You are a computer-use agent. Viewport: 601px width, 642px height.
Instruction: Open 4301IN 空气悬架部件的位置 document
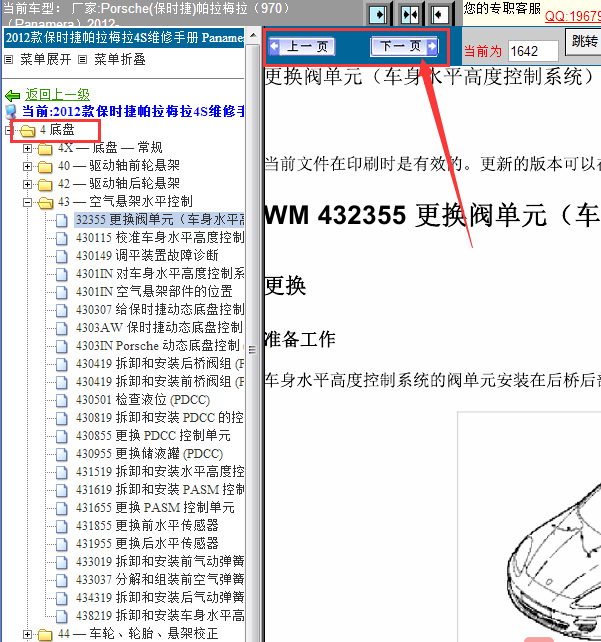[154, 292]
